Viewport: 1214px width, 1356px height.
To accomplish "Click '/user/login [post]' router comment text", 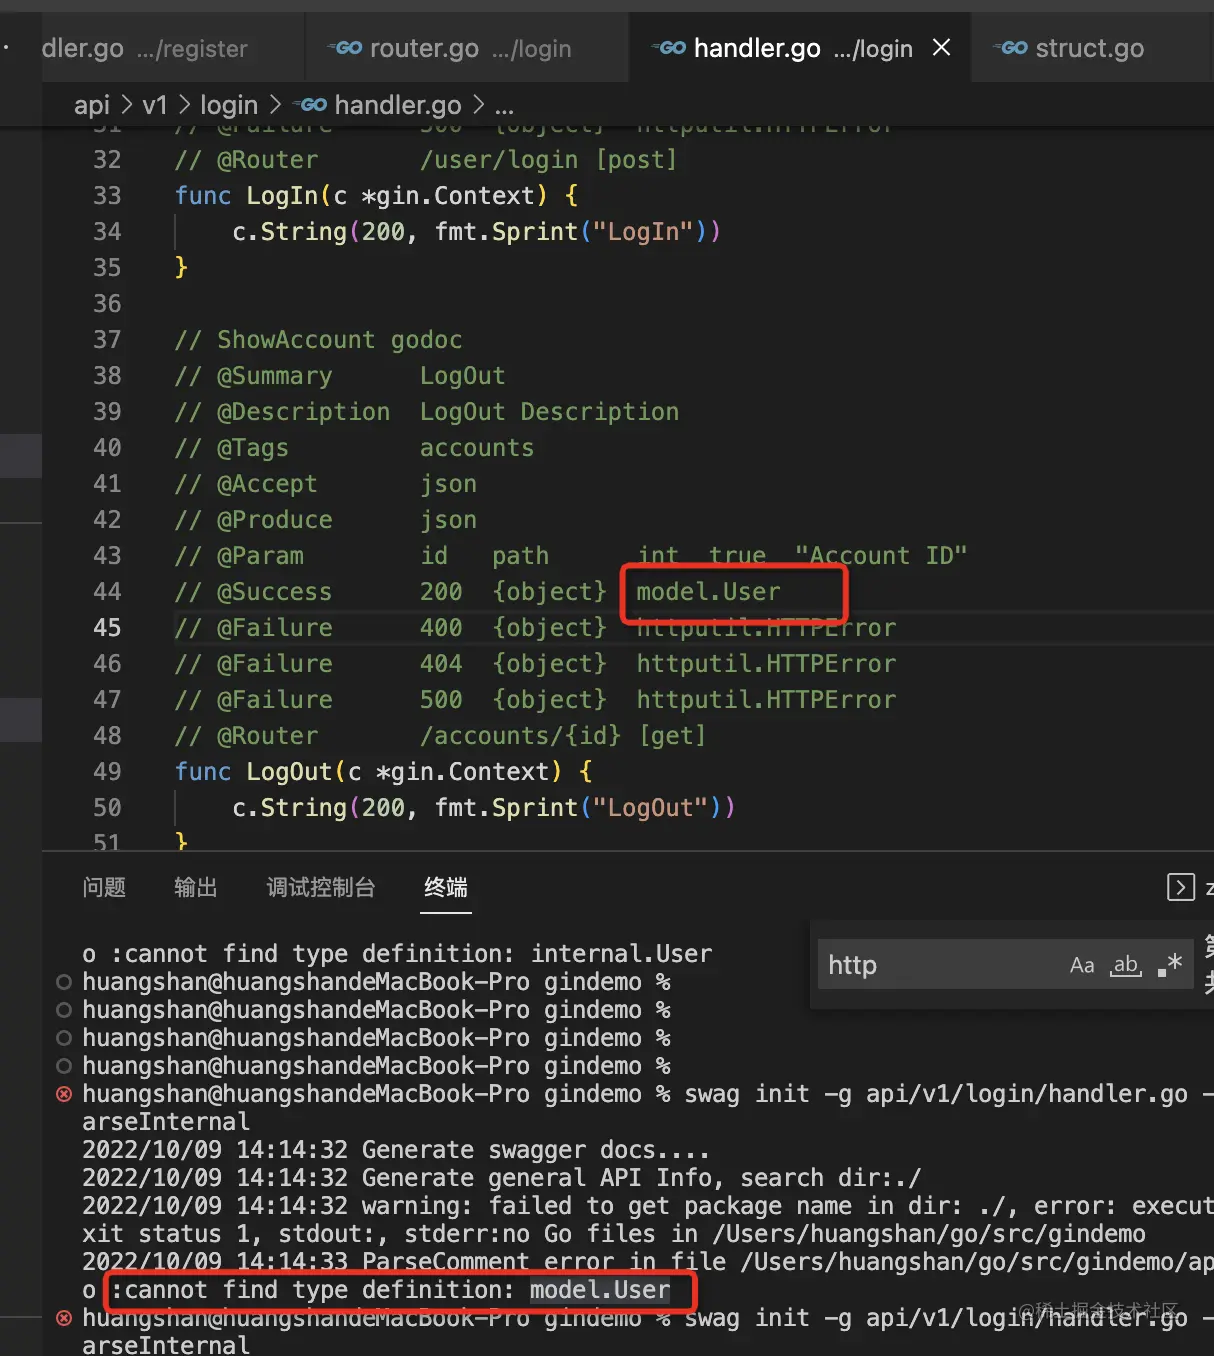I will [548, 160].
